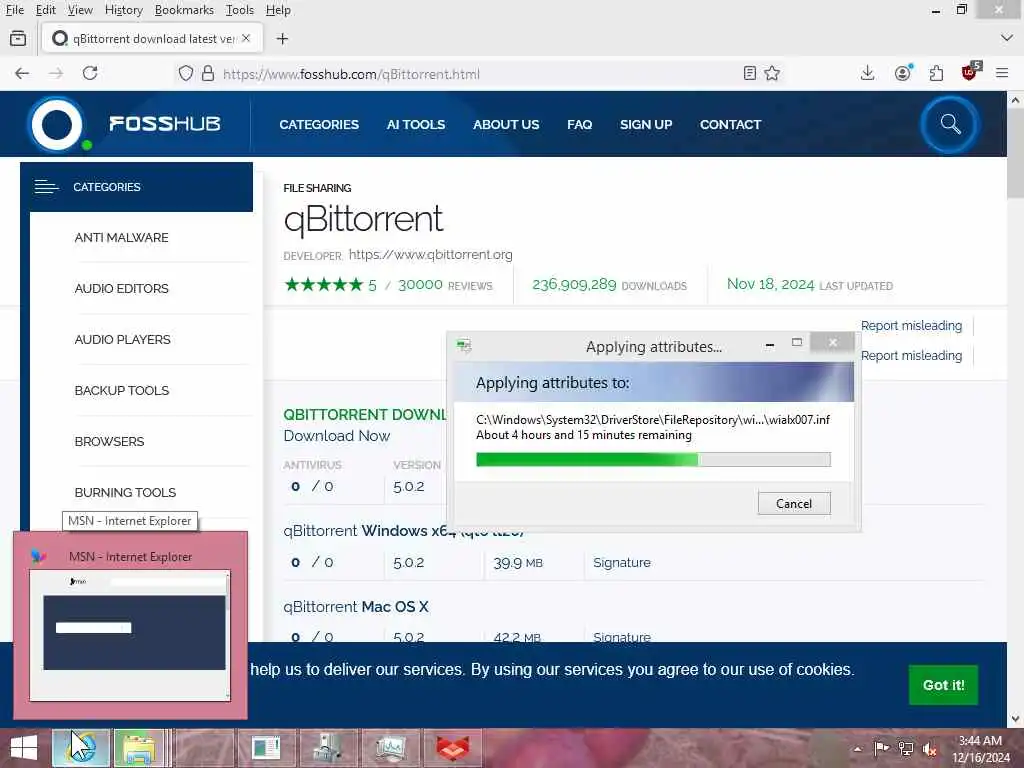Open the File menu

14,10
